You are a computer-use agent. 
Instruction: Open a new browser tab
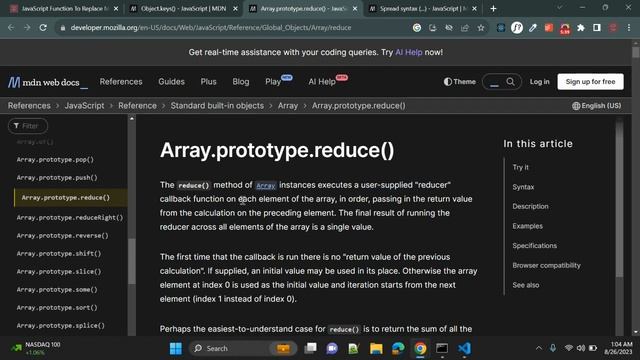click(x=493, y=9)
